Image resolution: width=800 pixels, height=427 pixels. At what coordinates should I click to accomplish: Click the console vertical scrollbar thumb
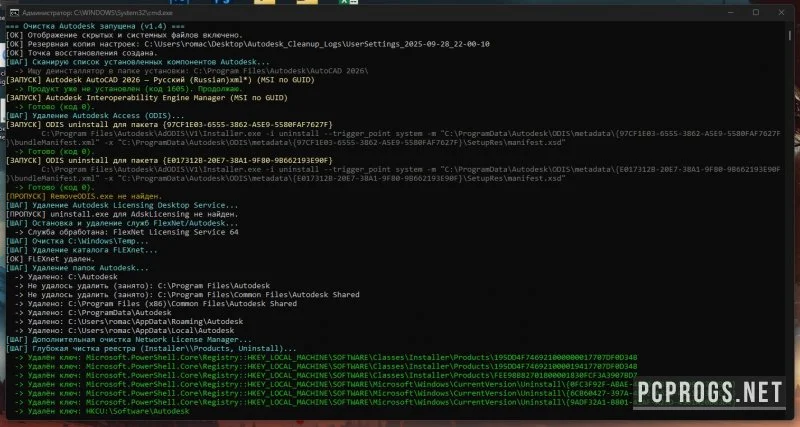(790, 36)
